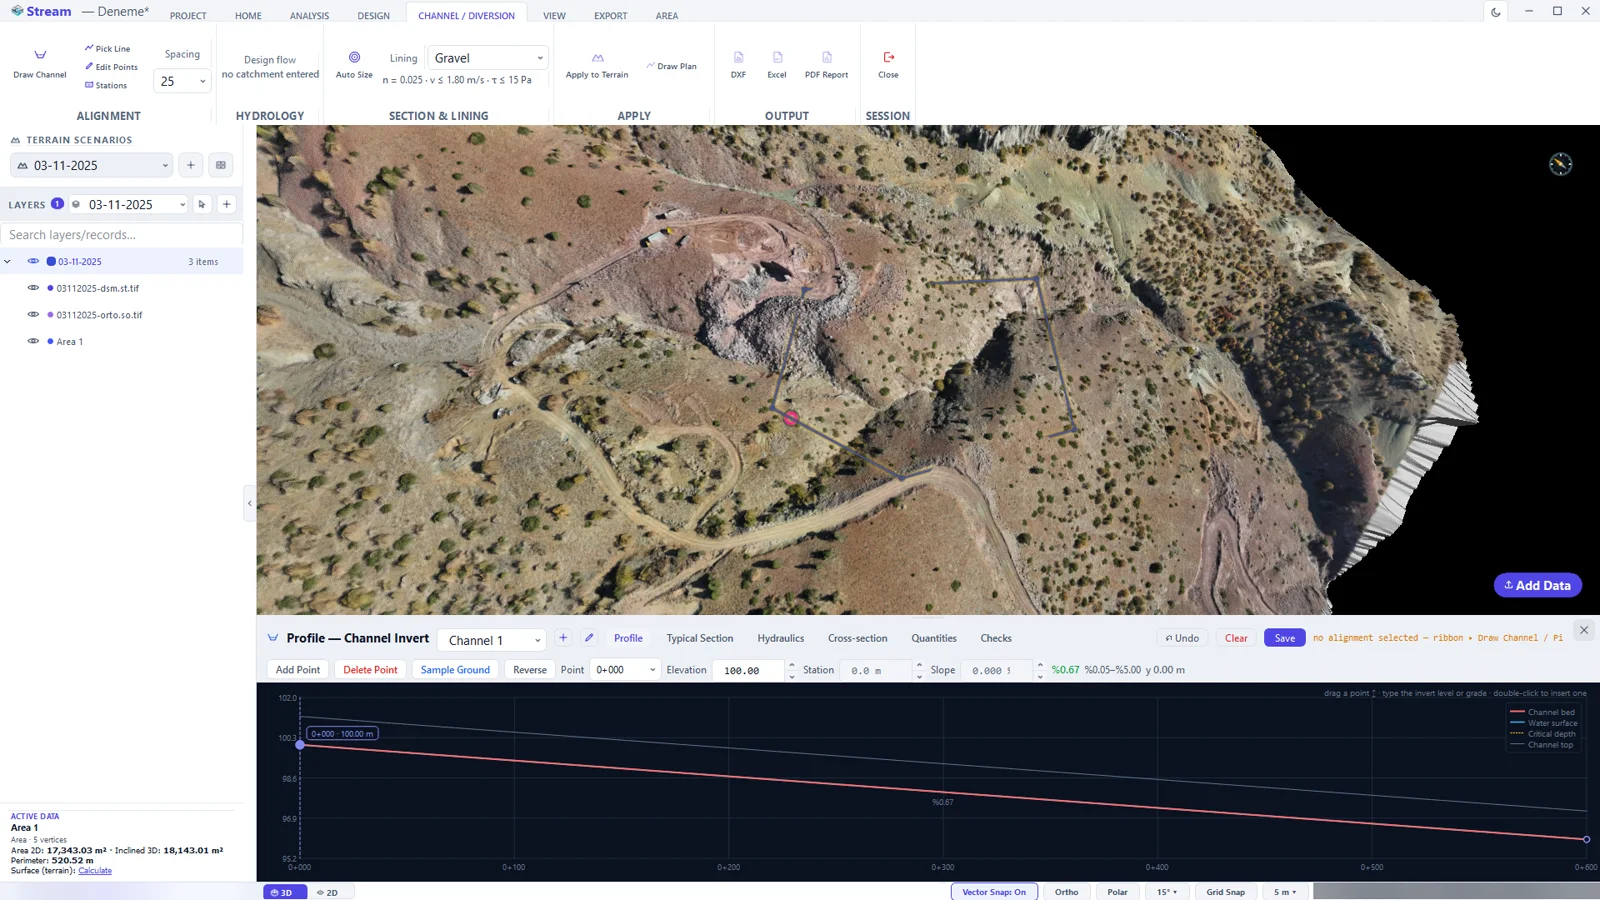
Task: Switch to the ANALYSIS ribbon tab
Action: coord(309,16)
